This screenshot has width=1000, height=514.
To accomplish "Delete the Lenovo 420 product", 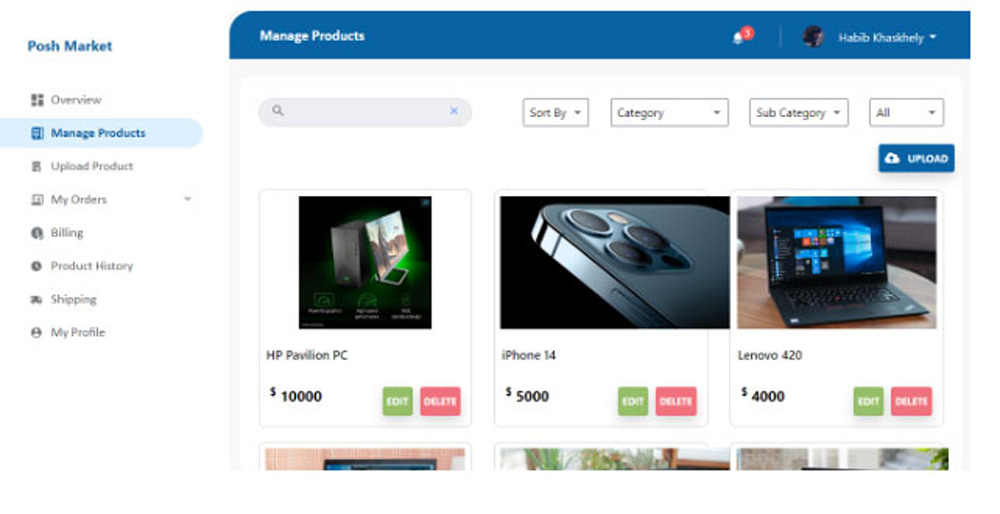I will pyautogui.click(x=911, y=401).
